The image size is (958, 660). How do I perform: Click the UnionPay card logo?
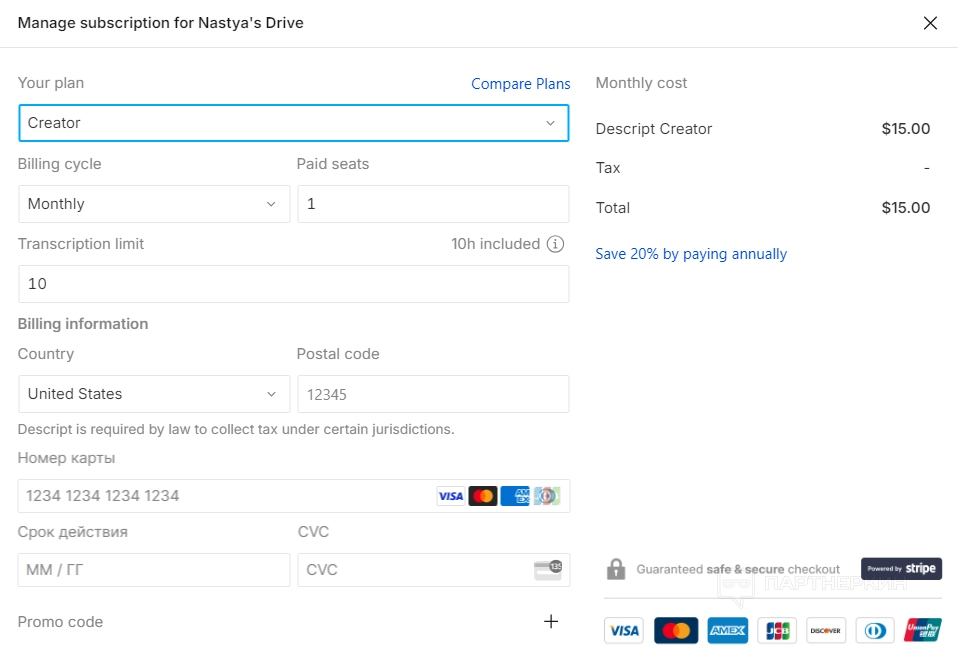(922, 630)
